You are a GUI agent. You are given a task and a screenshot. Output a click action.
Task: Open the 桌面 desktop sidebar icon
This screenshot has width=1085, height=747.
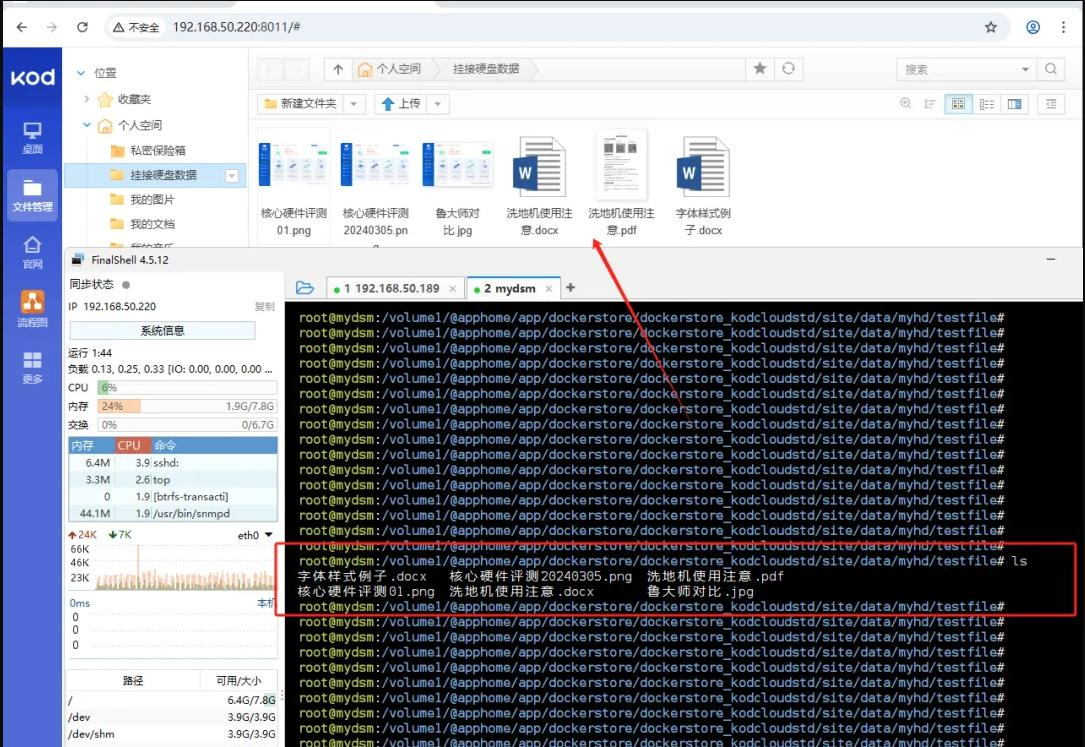[x=33, y=138]
